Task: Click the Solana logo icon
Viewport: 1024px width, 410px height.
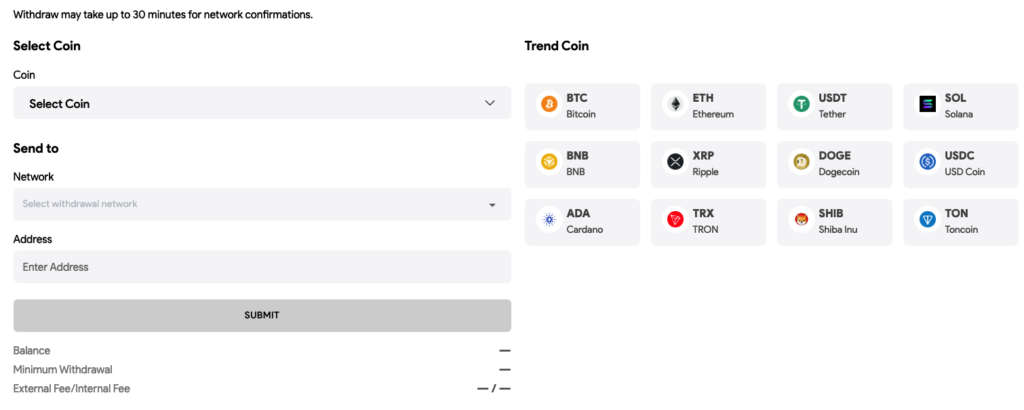Action: (x=927, y=104)
